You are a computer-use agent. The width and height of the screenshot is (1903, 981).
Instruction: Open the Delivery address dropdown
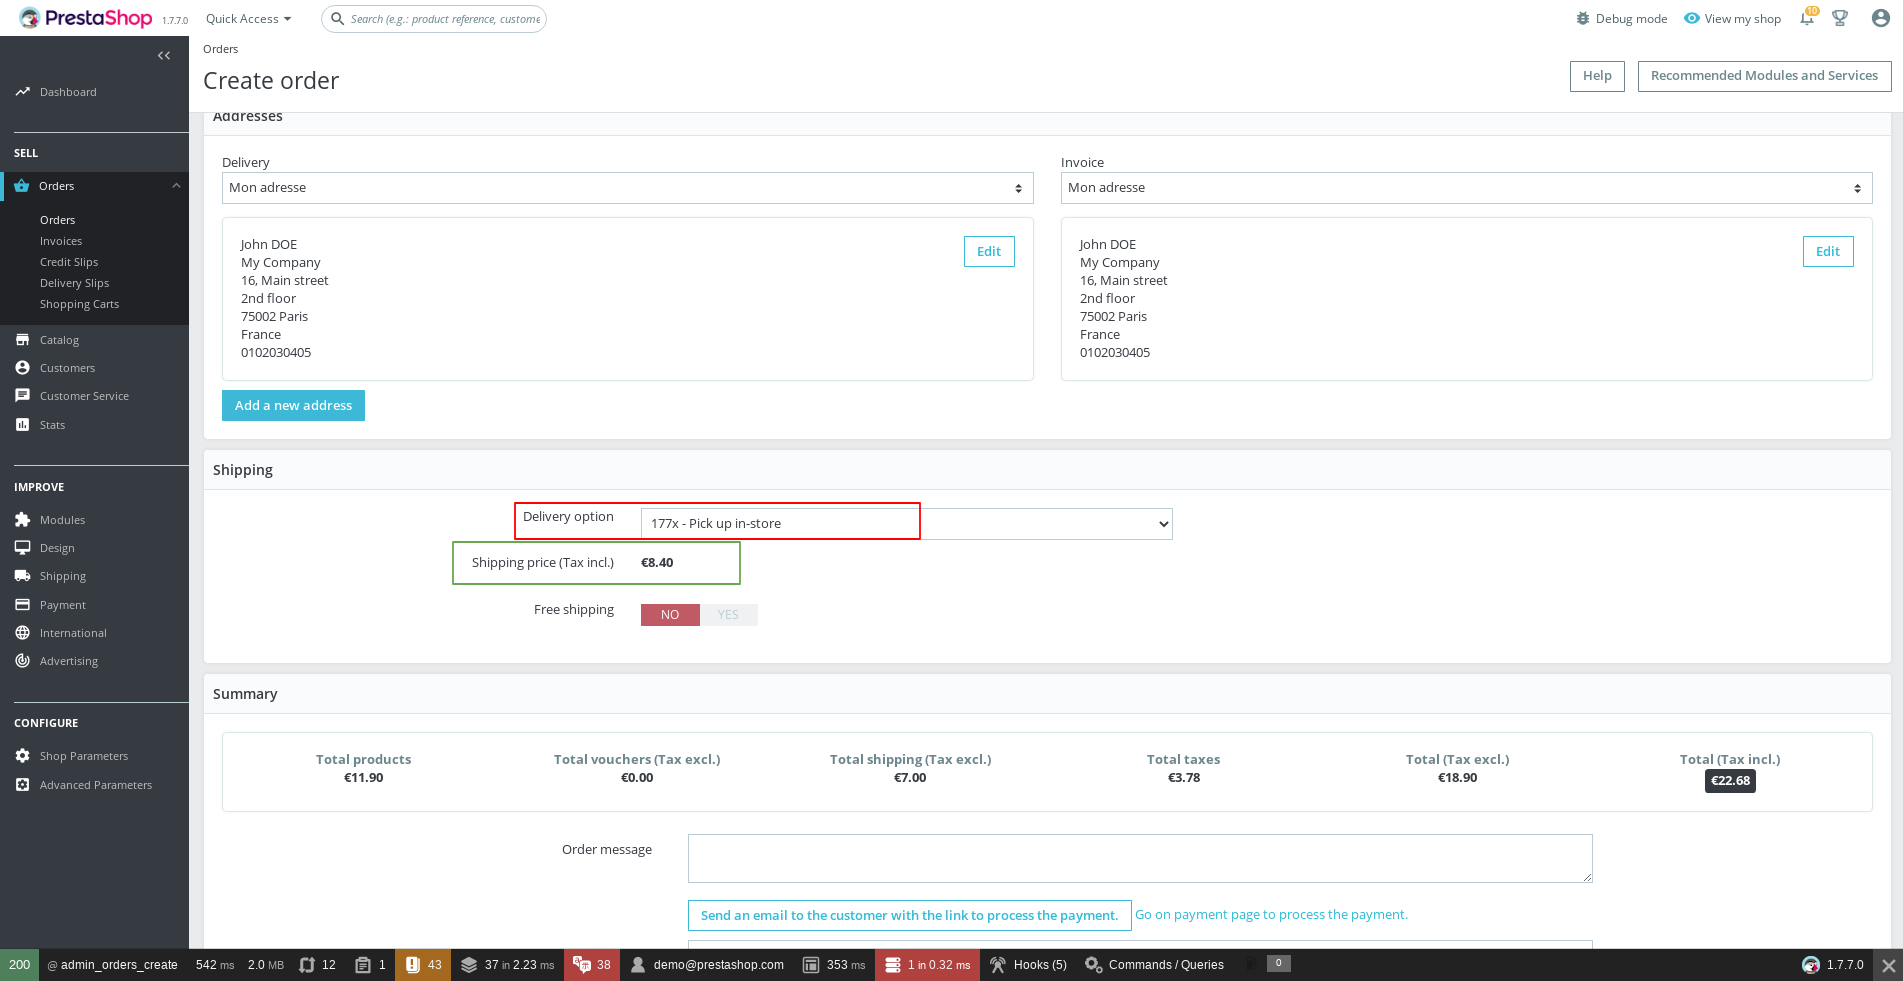pyautogui.click(x=627, y=188)
